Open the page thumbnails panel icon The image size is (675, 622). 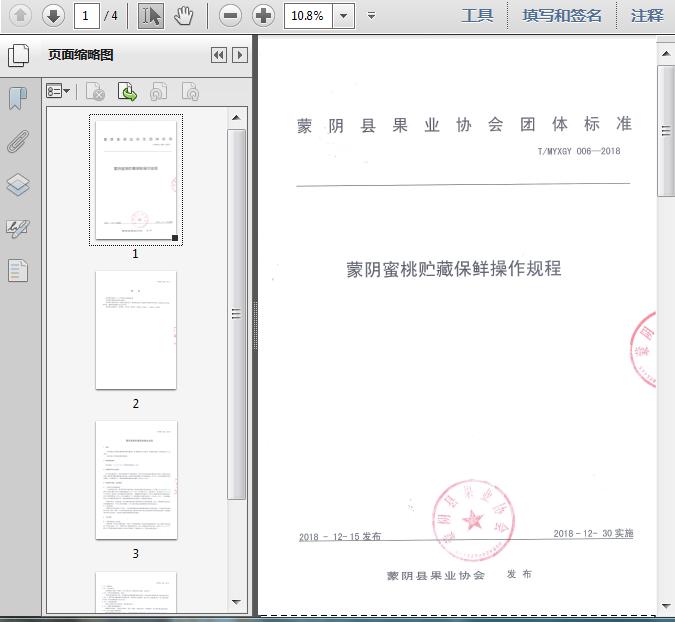pyautogui.click(x=18, y=55)
